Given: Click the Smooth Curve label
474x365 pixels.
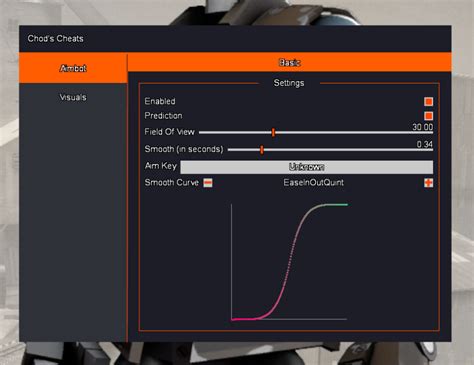Looking at the screenshot, I should click(172, 183).
